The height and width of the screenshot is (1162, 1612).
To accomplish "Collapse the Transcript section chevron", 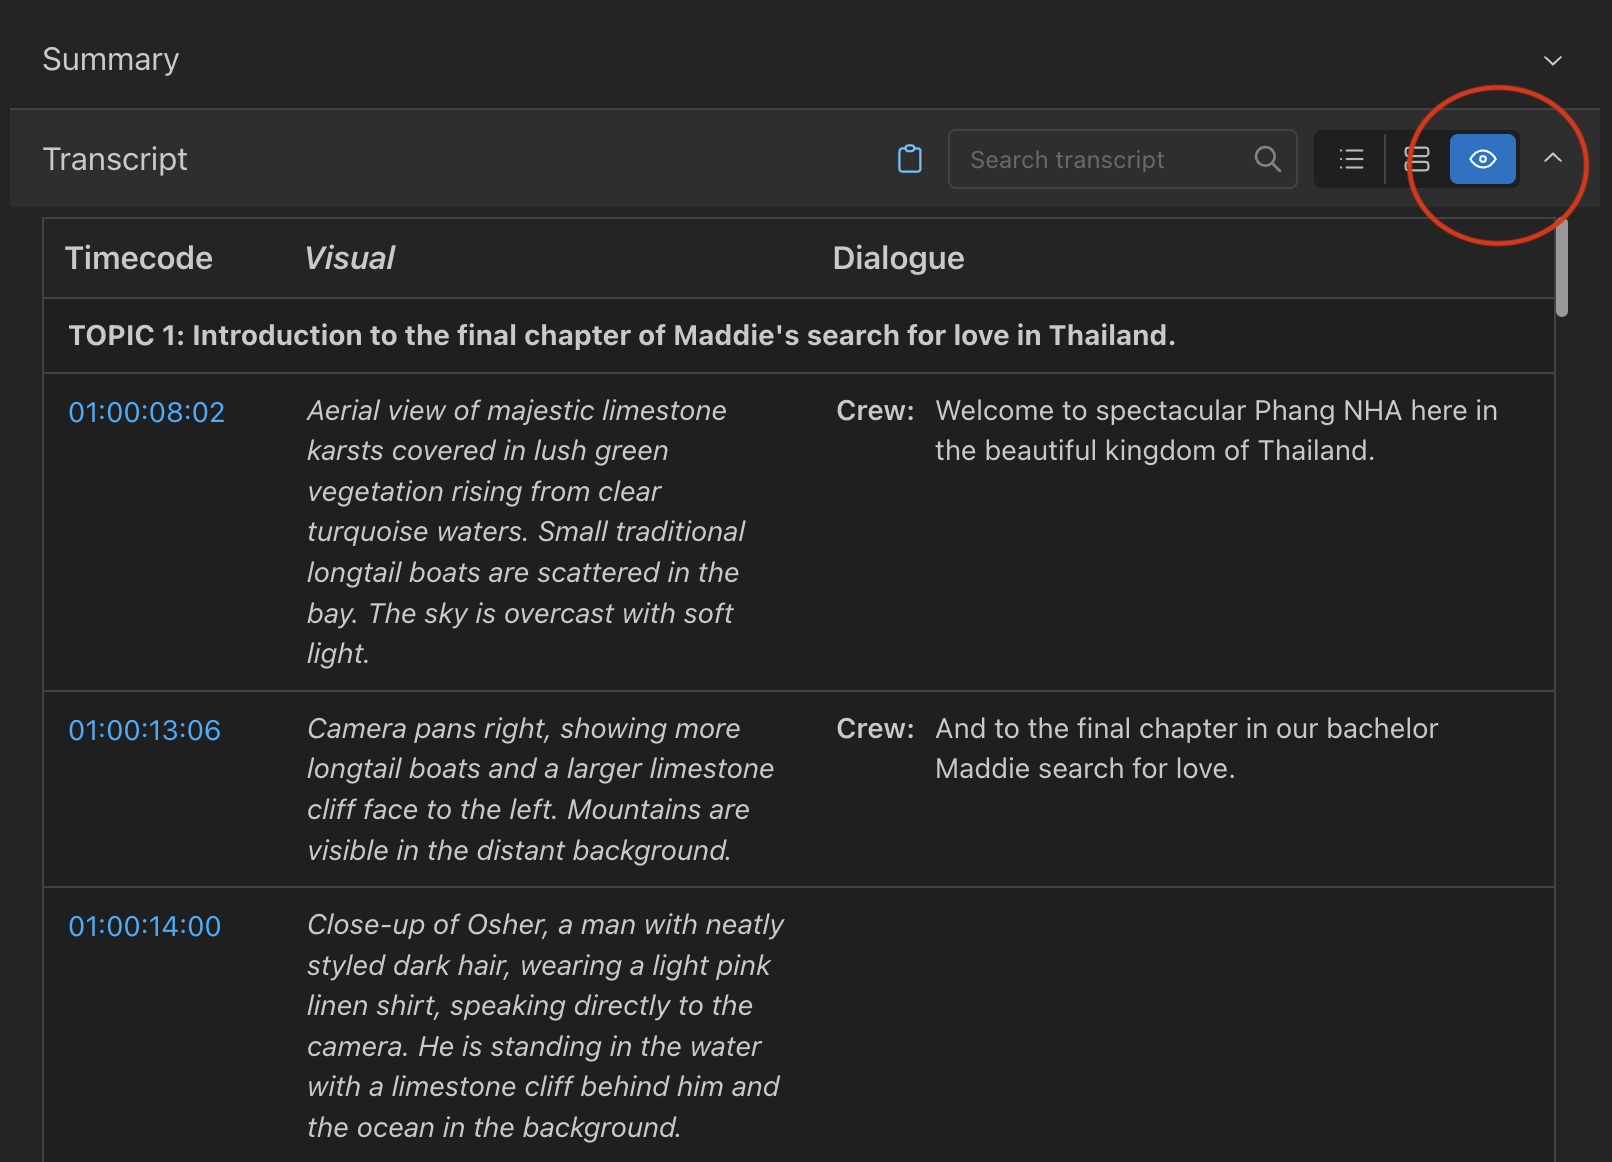I will 1552,158.
